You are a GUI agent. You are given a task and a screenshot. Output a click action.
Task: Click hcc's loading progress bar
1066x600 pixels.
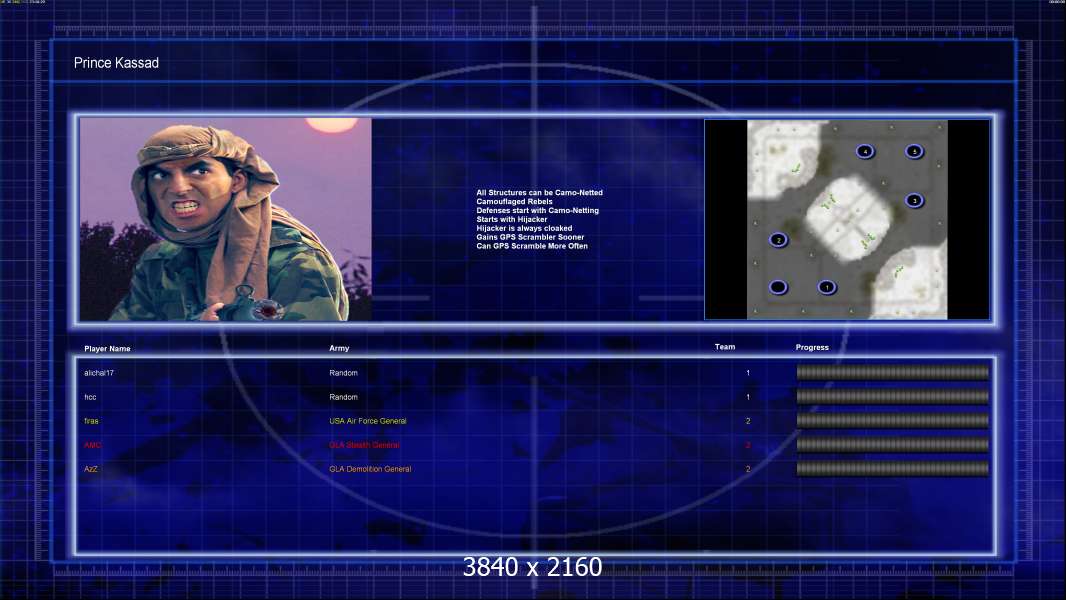(x=893, y=396)
